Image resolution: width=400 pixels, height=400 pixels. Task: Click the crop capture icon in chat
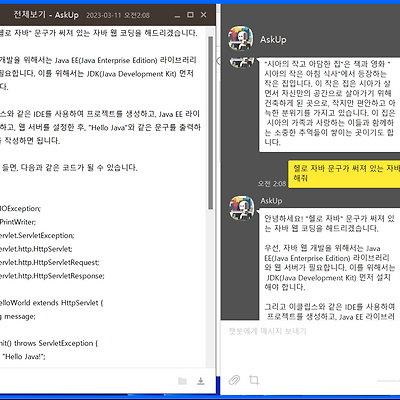click(x=254, y=380)
